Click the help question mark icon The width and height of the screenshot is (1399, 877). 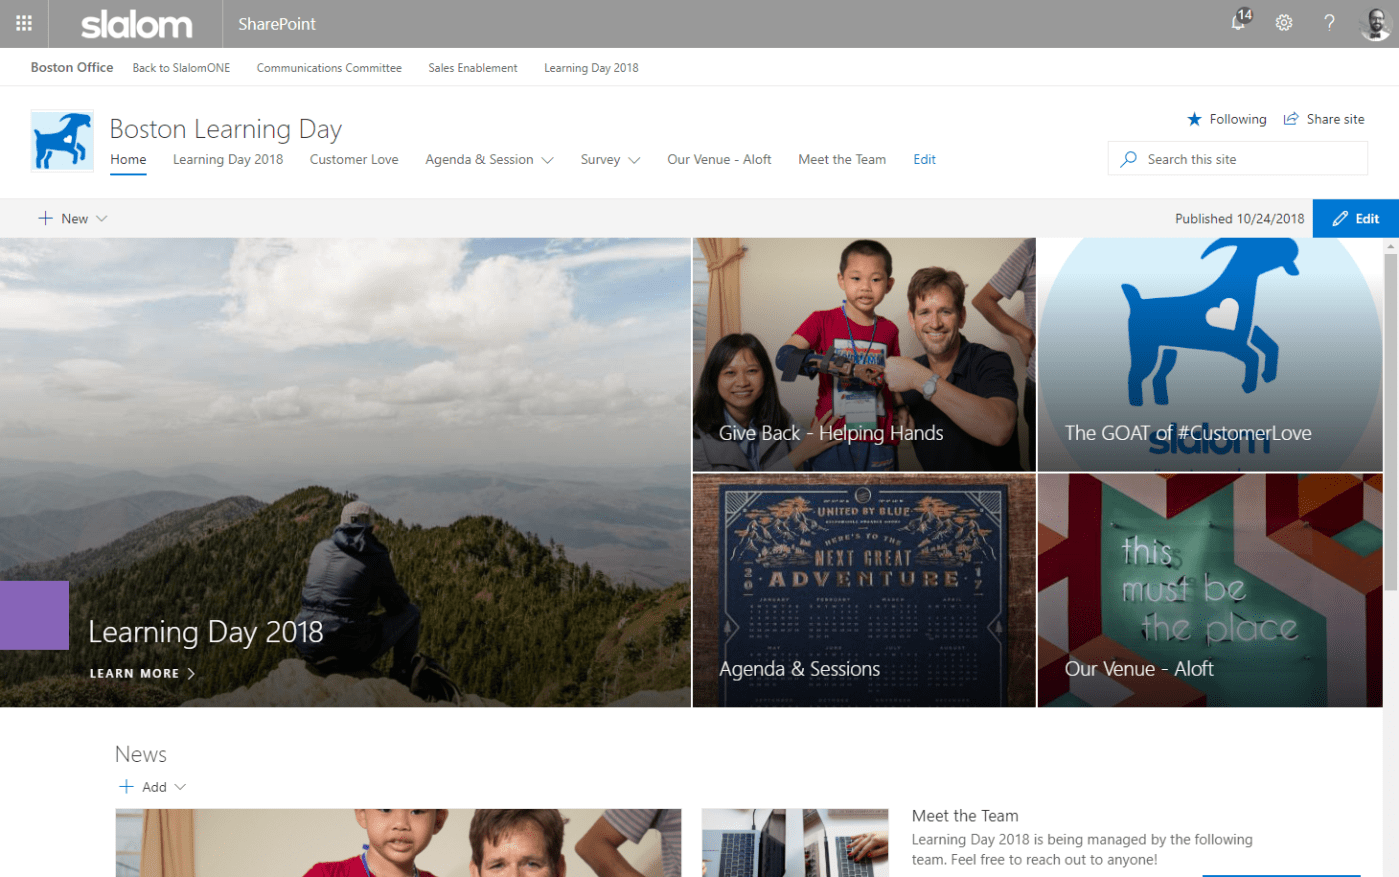tap(1329, 23)
